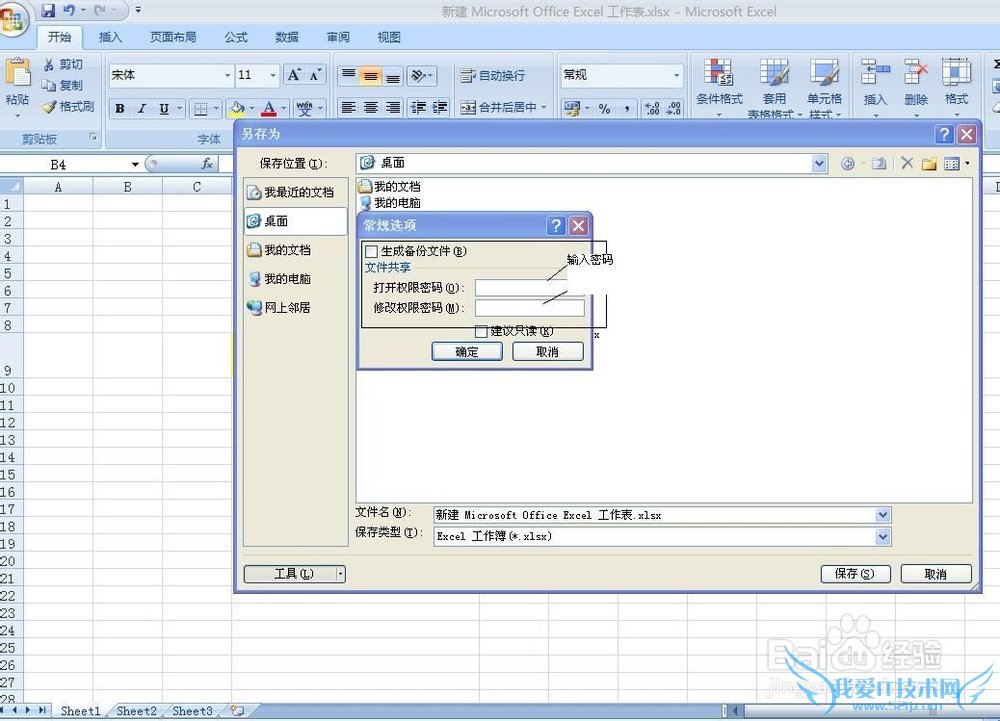Save workbook from quick access toolbar
1000x721 pixels.
[48, 10]
